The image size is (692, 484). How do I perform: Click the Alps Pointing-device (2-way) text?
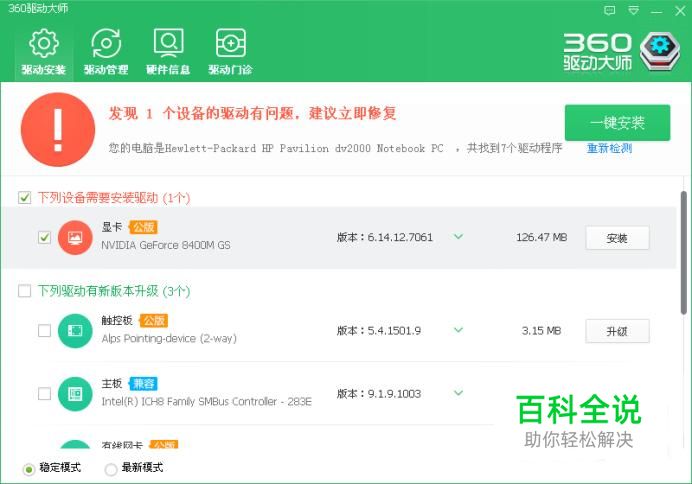(169, 338)
